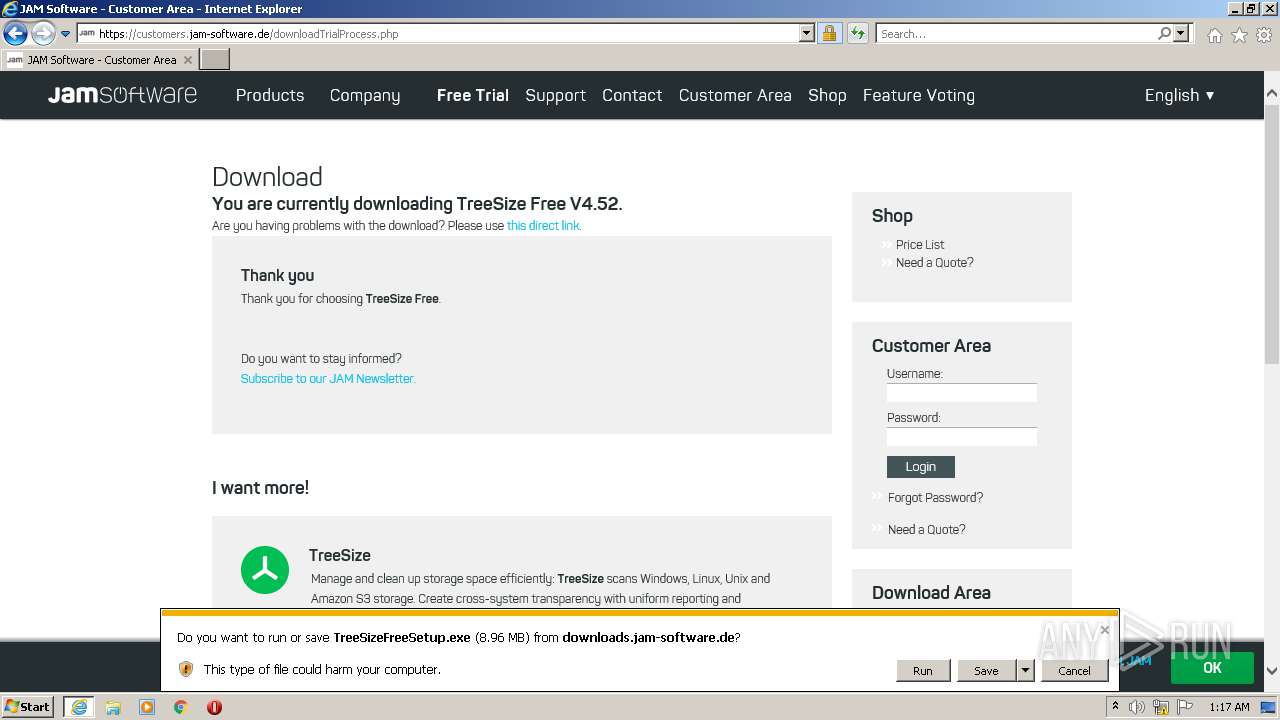Screen dimensions: 1280x720
Task: Click Save in the download prompt
Action: [986, 671]
